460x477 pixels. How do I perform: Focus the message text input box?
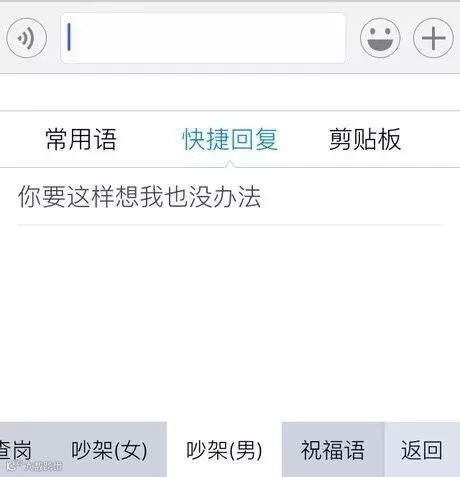click(x=203, y=38)
